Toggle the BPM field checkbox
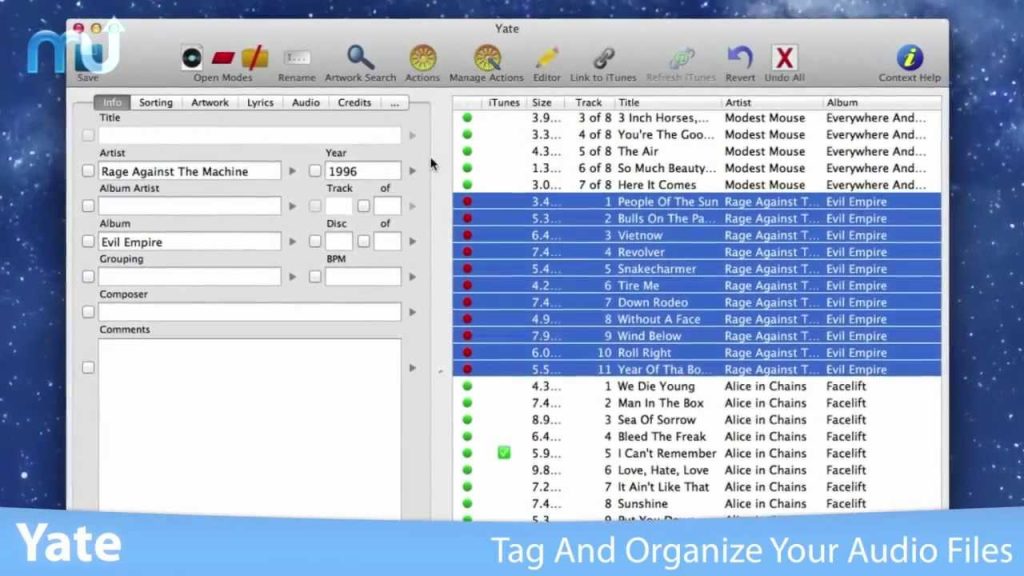The width and height of the screenshot is (1024, 576). point(315,276)
